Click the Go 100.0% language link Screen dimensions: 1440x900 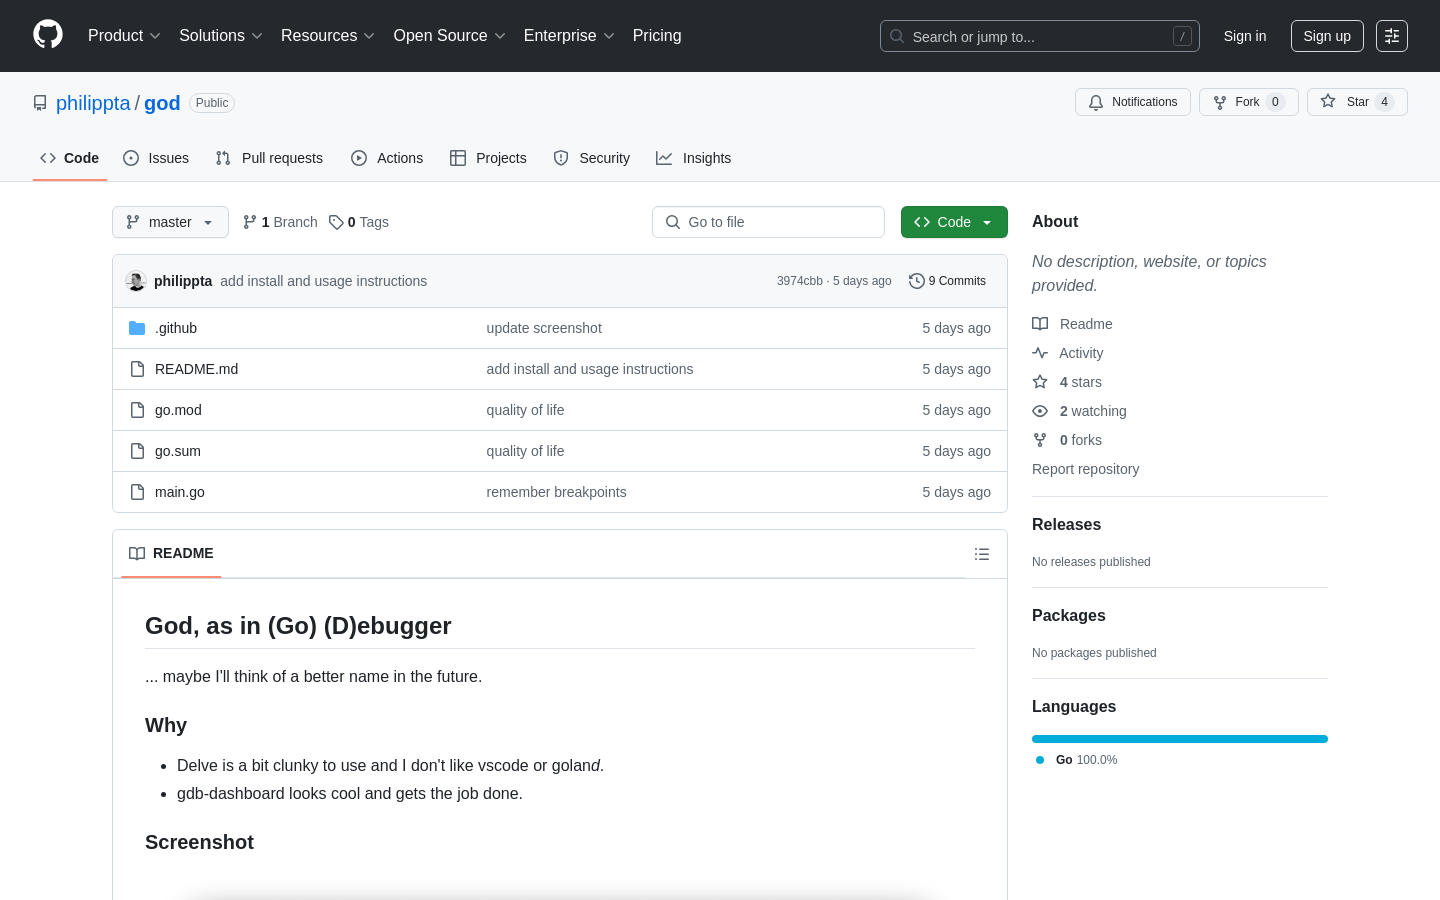click(x=1077, y=760)
